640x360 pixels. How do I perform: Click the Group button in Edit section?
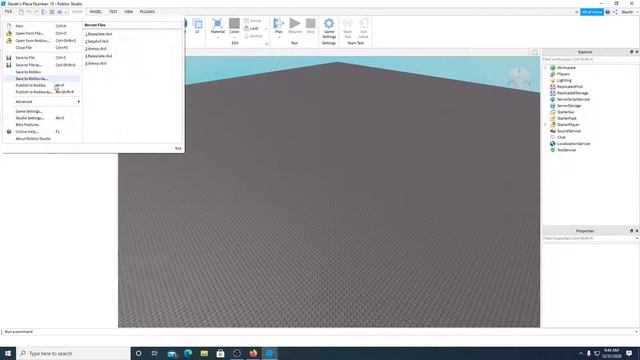click(253, 20)
